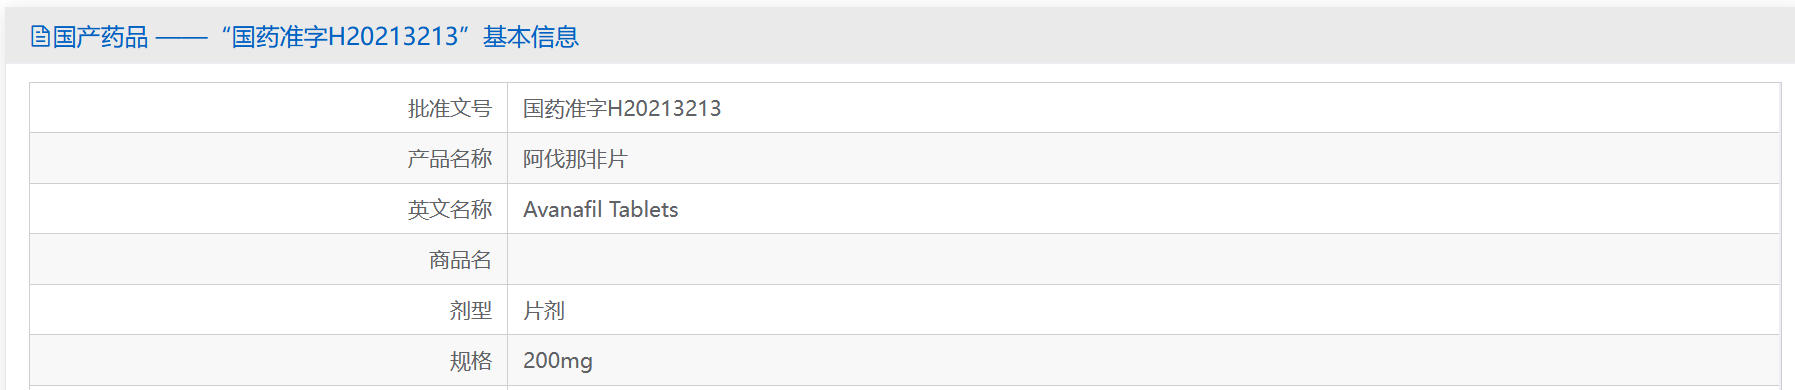Click the 国产药品 heading text
Viewport: 1795px width, 390px height.
[x=100, y=37]
